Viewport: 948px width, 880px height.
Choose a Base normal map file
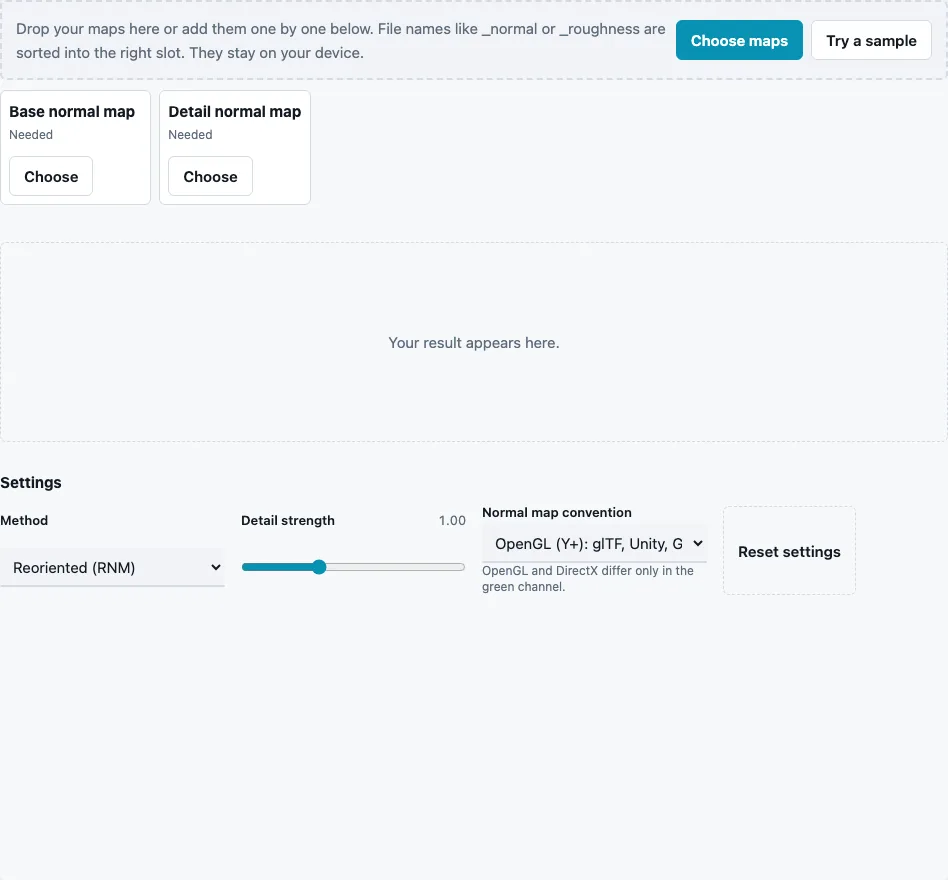tap(51, 176)
